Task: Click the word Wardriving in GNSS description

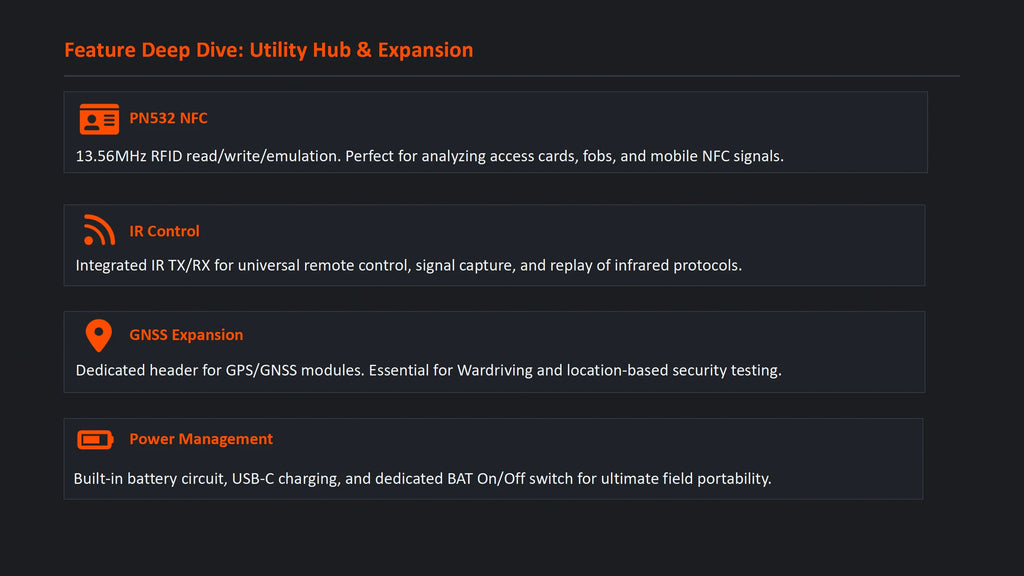Action: [x=495, y=370]
